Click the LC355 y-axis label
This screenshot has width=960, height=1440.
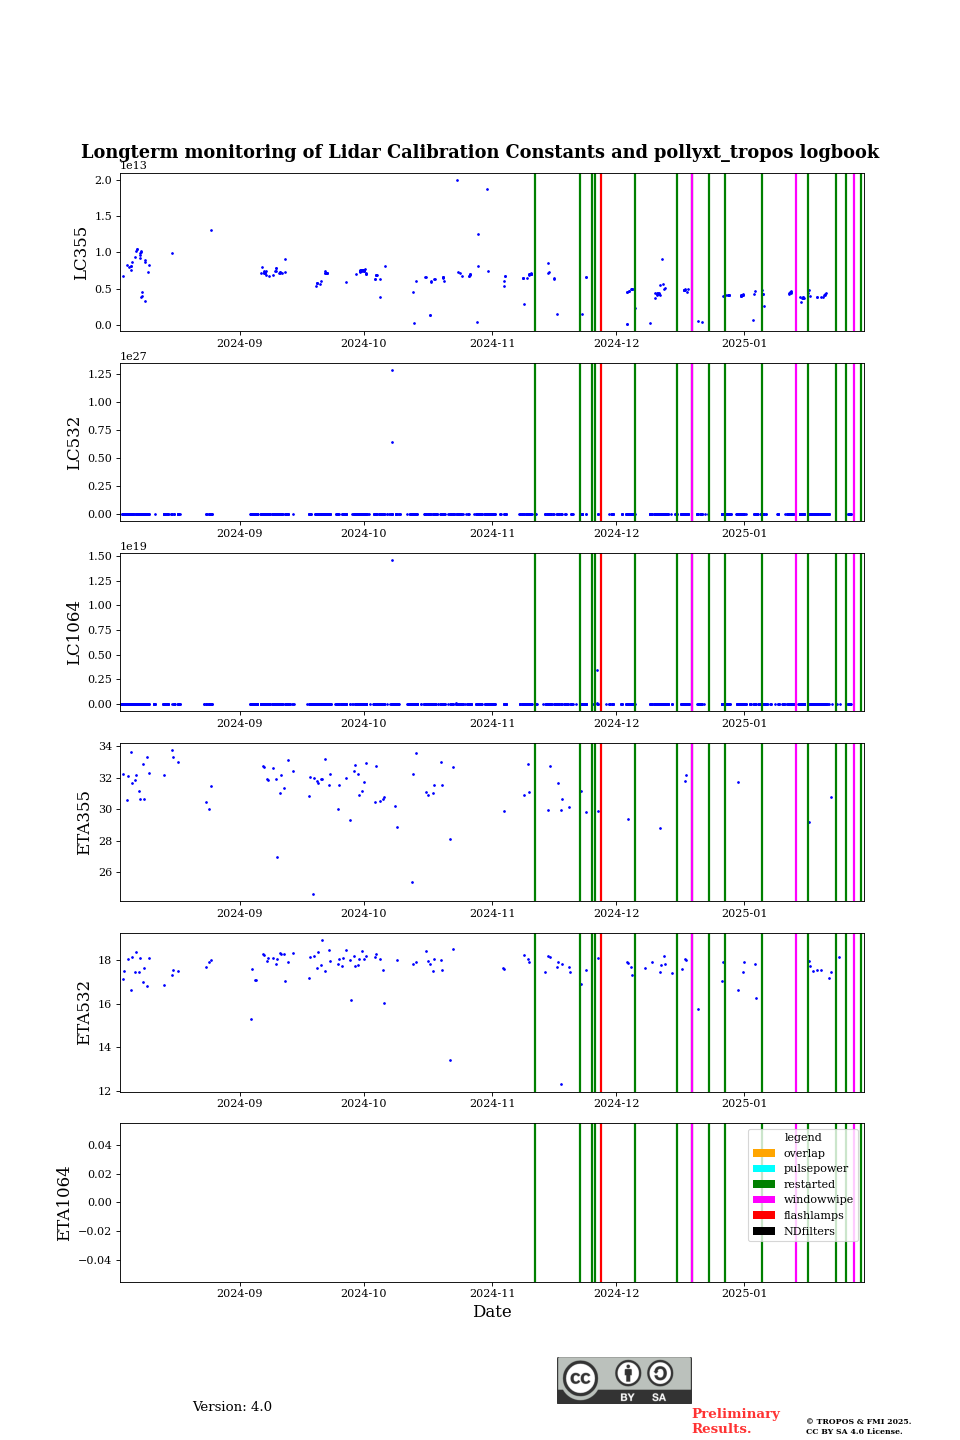click(81, 253)
